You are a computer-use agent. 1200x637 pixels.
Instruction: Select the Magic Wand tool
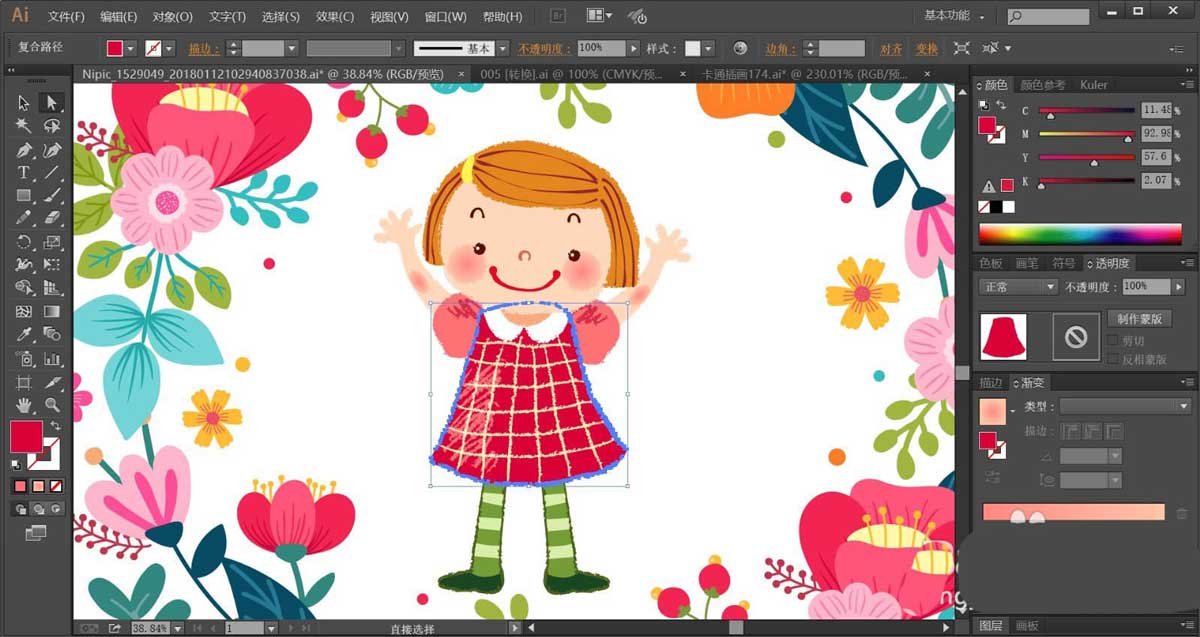coord(24,126)
